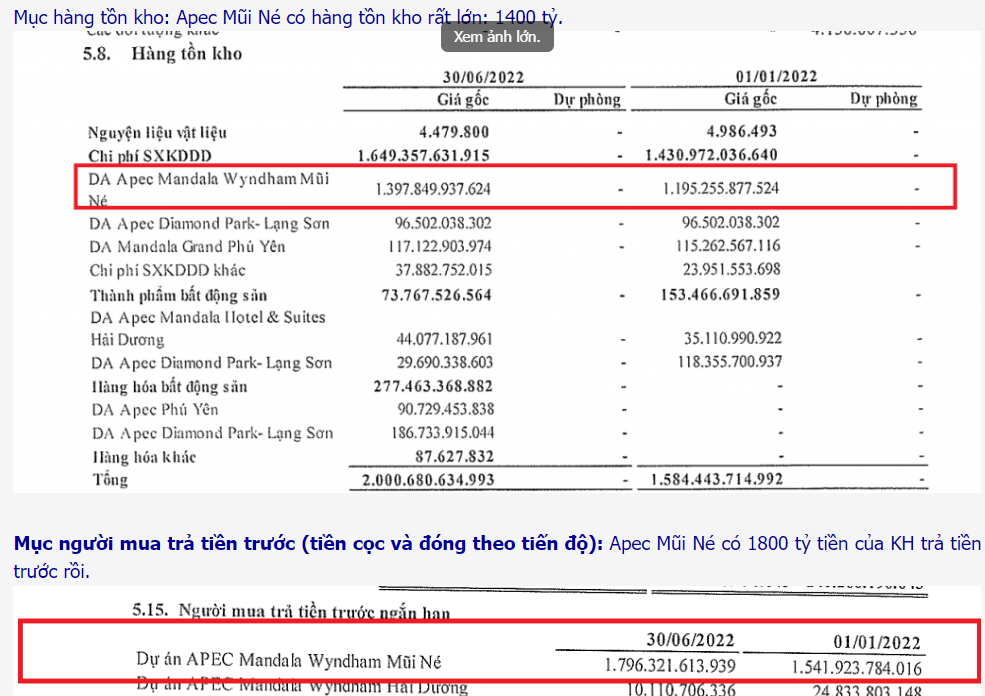This screenshot has height=696, width=985.
Task: Click the value 1.397.849.937.624
Action: 432,188
